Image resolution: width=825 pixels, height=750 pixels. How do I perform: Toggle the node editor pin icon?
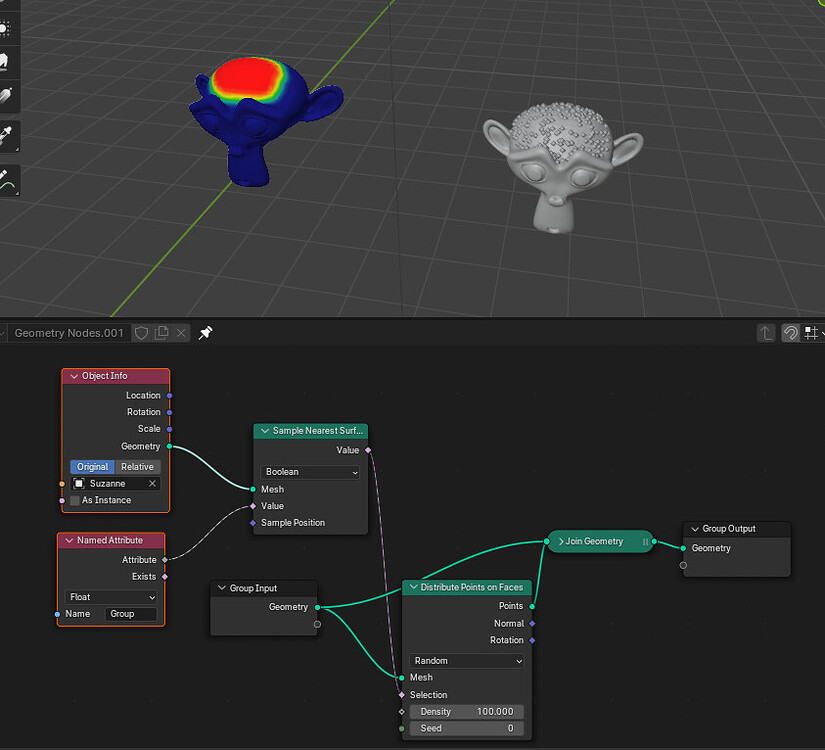point(206,333)
